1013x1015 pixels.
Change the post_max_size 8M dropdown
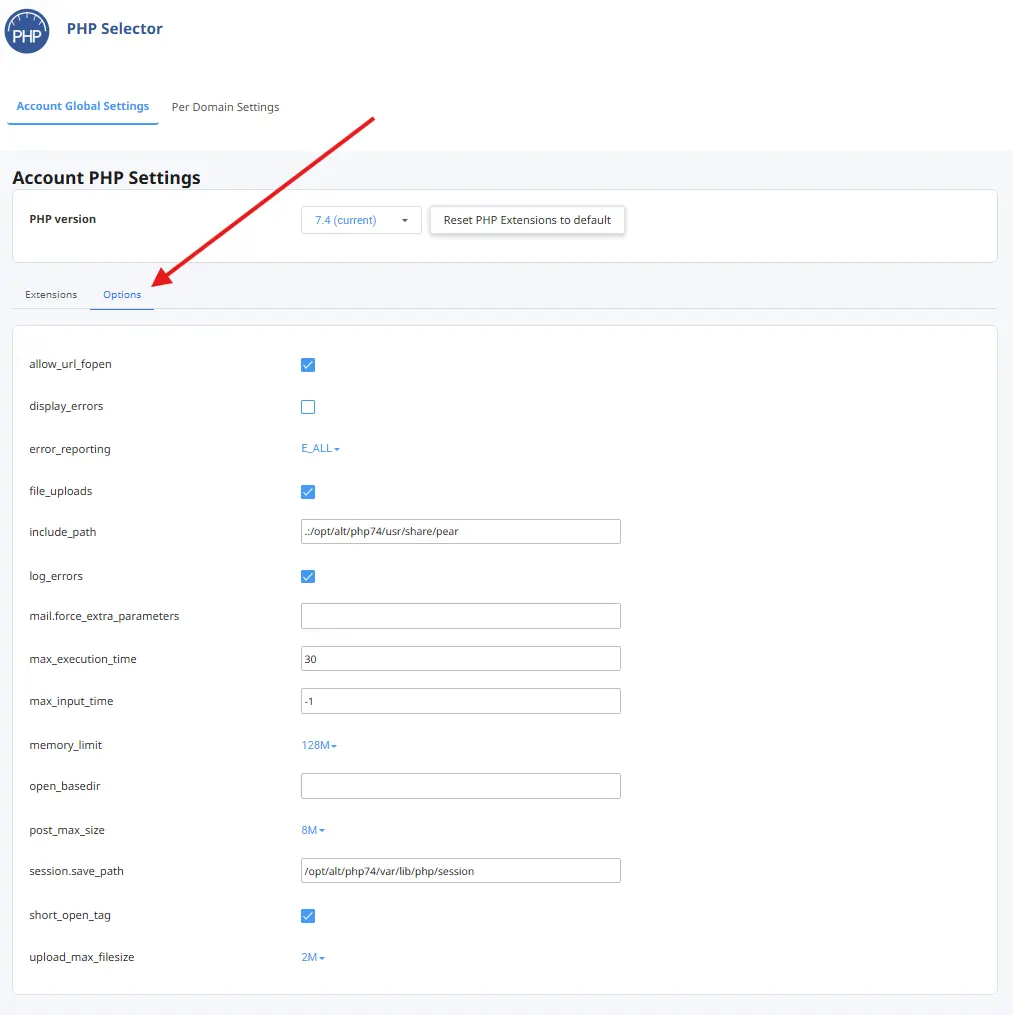click(x=313, y=831)
